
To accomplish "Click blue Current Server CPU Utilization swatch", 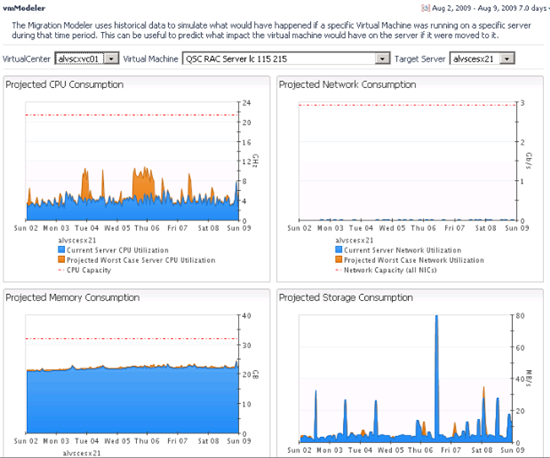I will (61, 250).
